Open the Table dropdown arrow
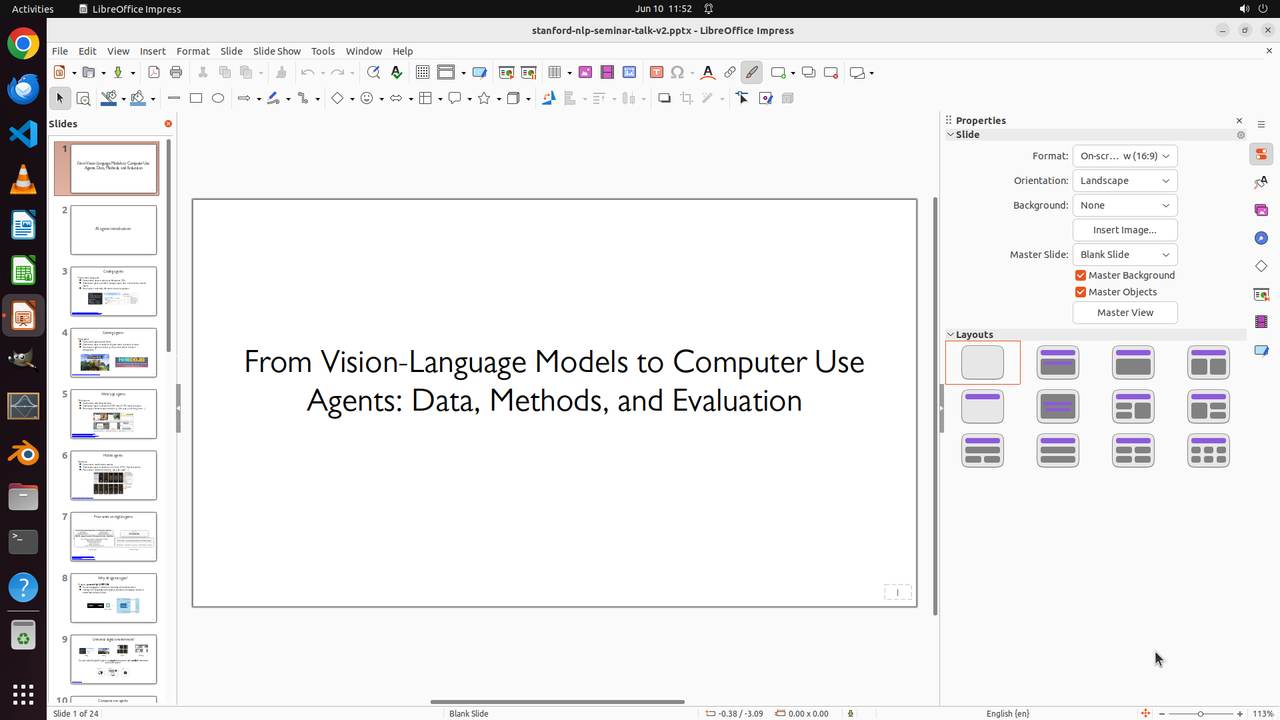This screenshot has width=1280, height=720. pyautogui.click(x=569, y=72)
